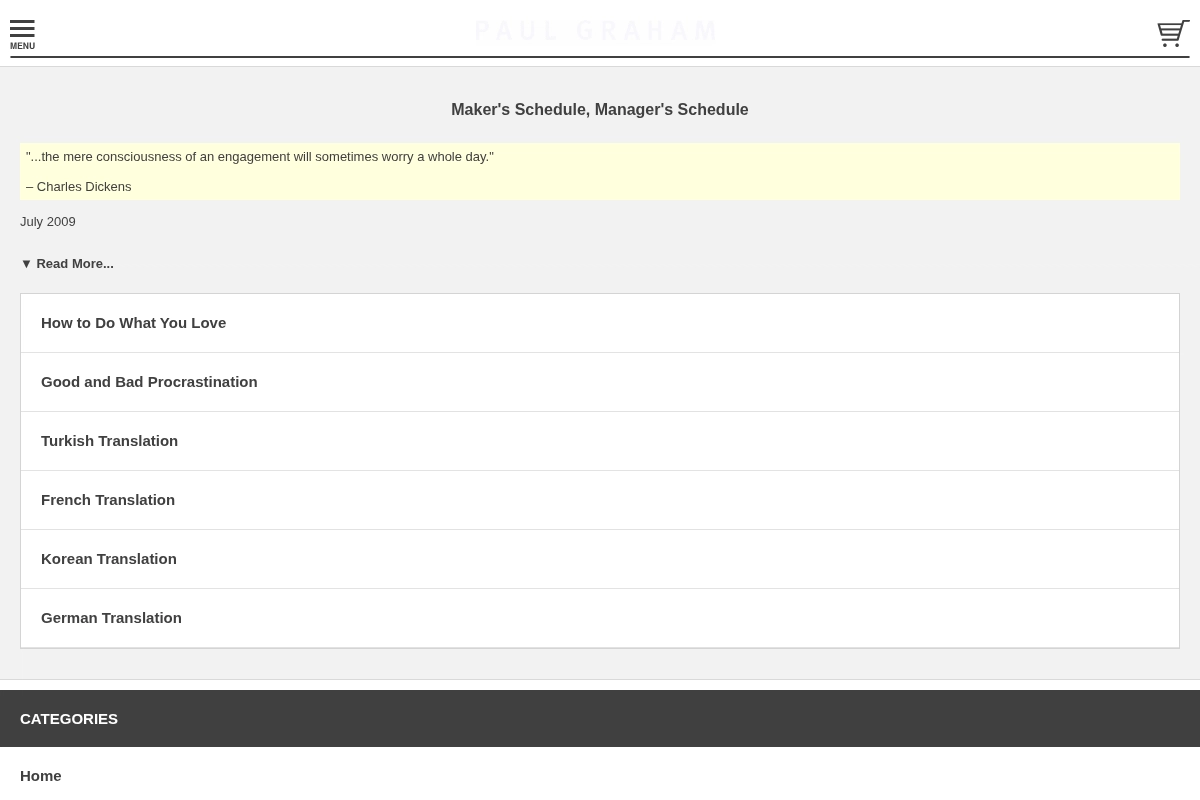Open the shopping cart icon
Viewport: 1200px width, 800px height.
(x=1173, y=33)
